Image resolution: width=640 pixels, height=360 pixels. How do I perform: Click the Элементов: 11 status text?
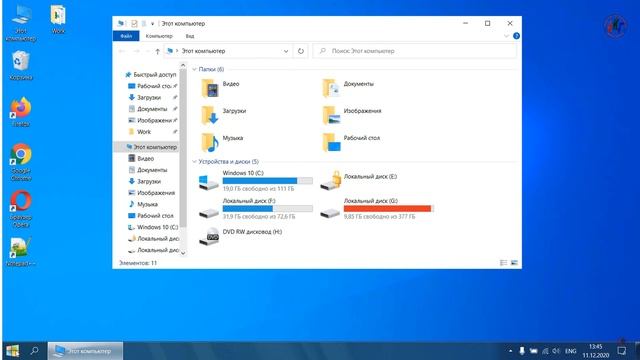(x=138, y=263)
